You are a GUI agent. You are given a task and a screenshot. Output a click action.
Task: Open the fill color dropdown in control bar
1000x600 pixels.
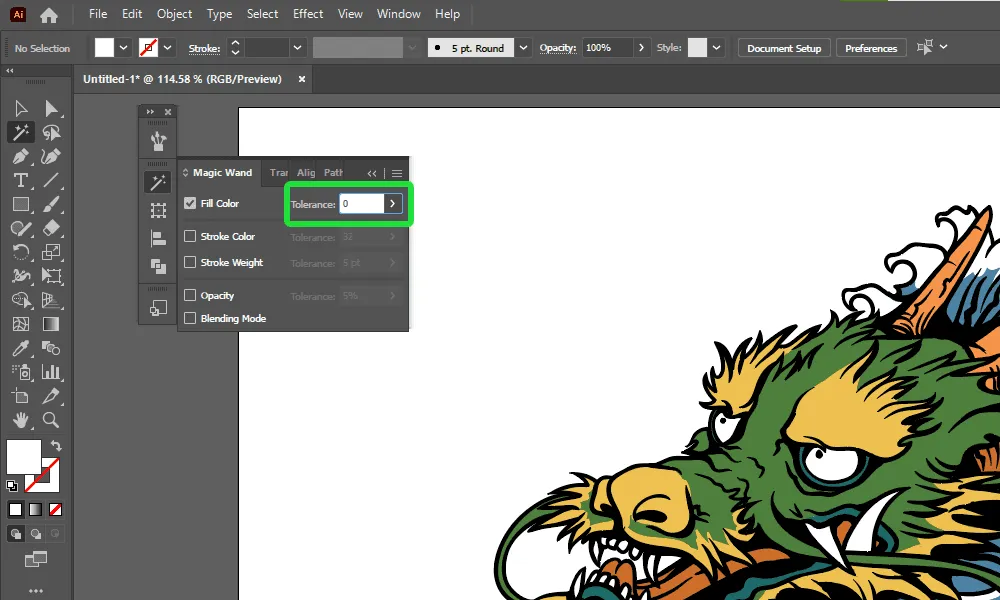coord(124,48)
